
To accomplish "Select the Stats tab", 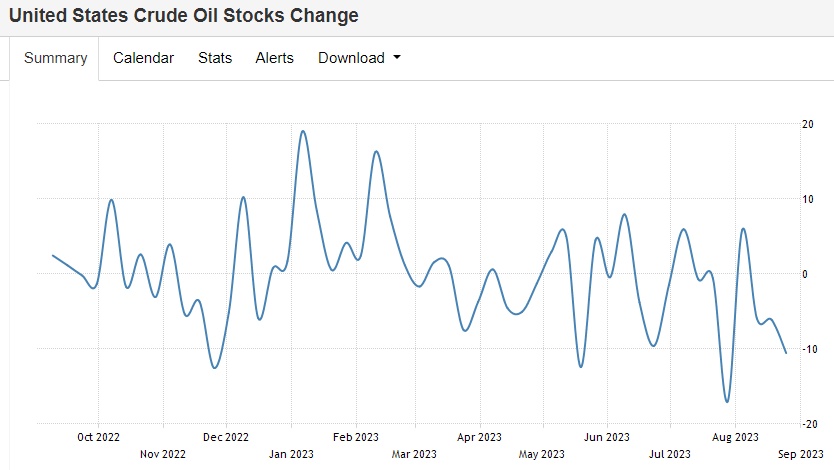I will click(215, 58).
